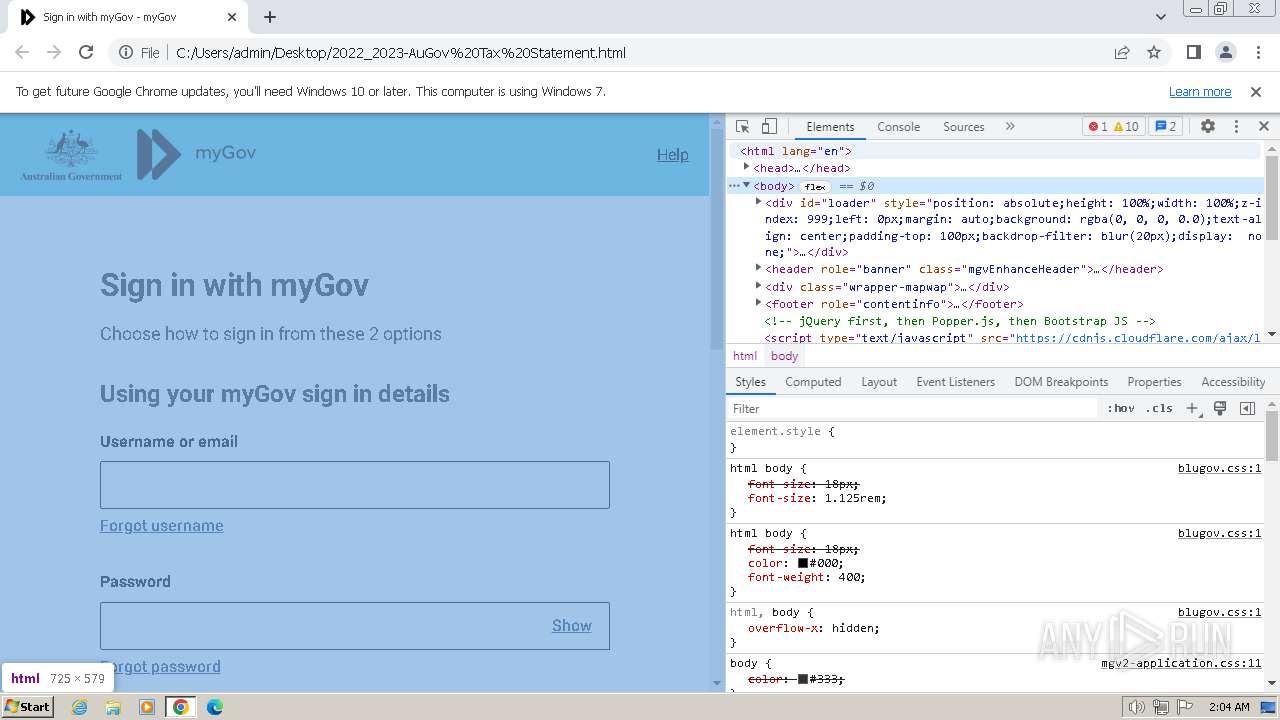Open the Chrome main menu

pos(1257,53)
